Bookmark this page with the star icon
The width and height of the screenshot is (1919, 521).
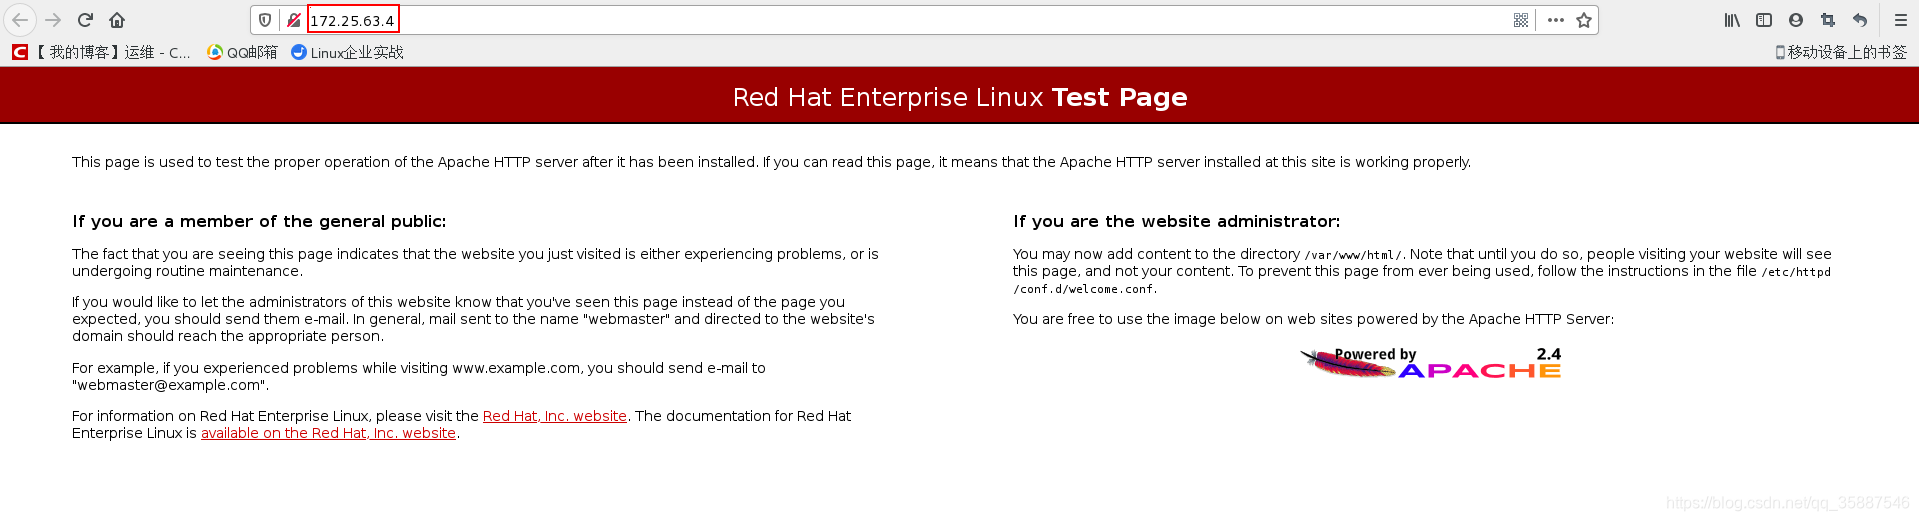(x=1584, y=20)
